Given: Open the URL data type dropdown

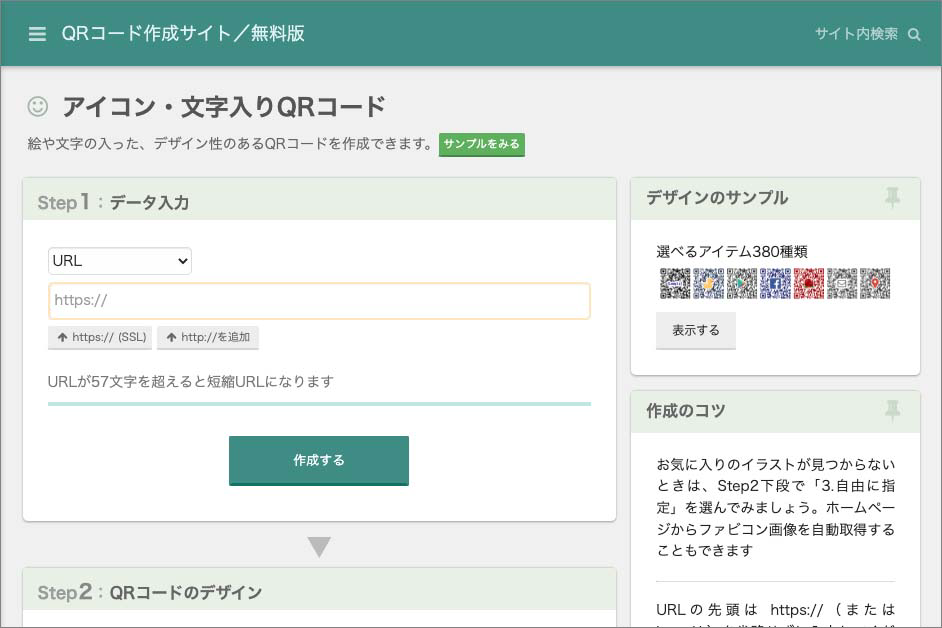Looking at the screenshot, I should click(x=120, y=260).
